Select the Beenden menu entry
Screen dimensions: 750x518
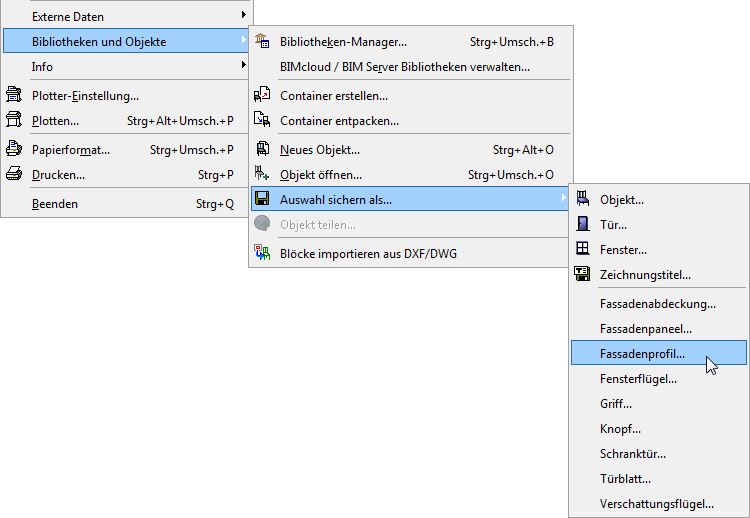tap(55, 203)
